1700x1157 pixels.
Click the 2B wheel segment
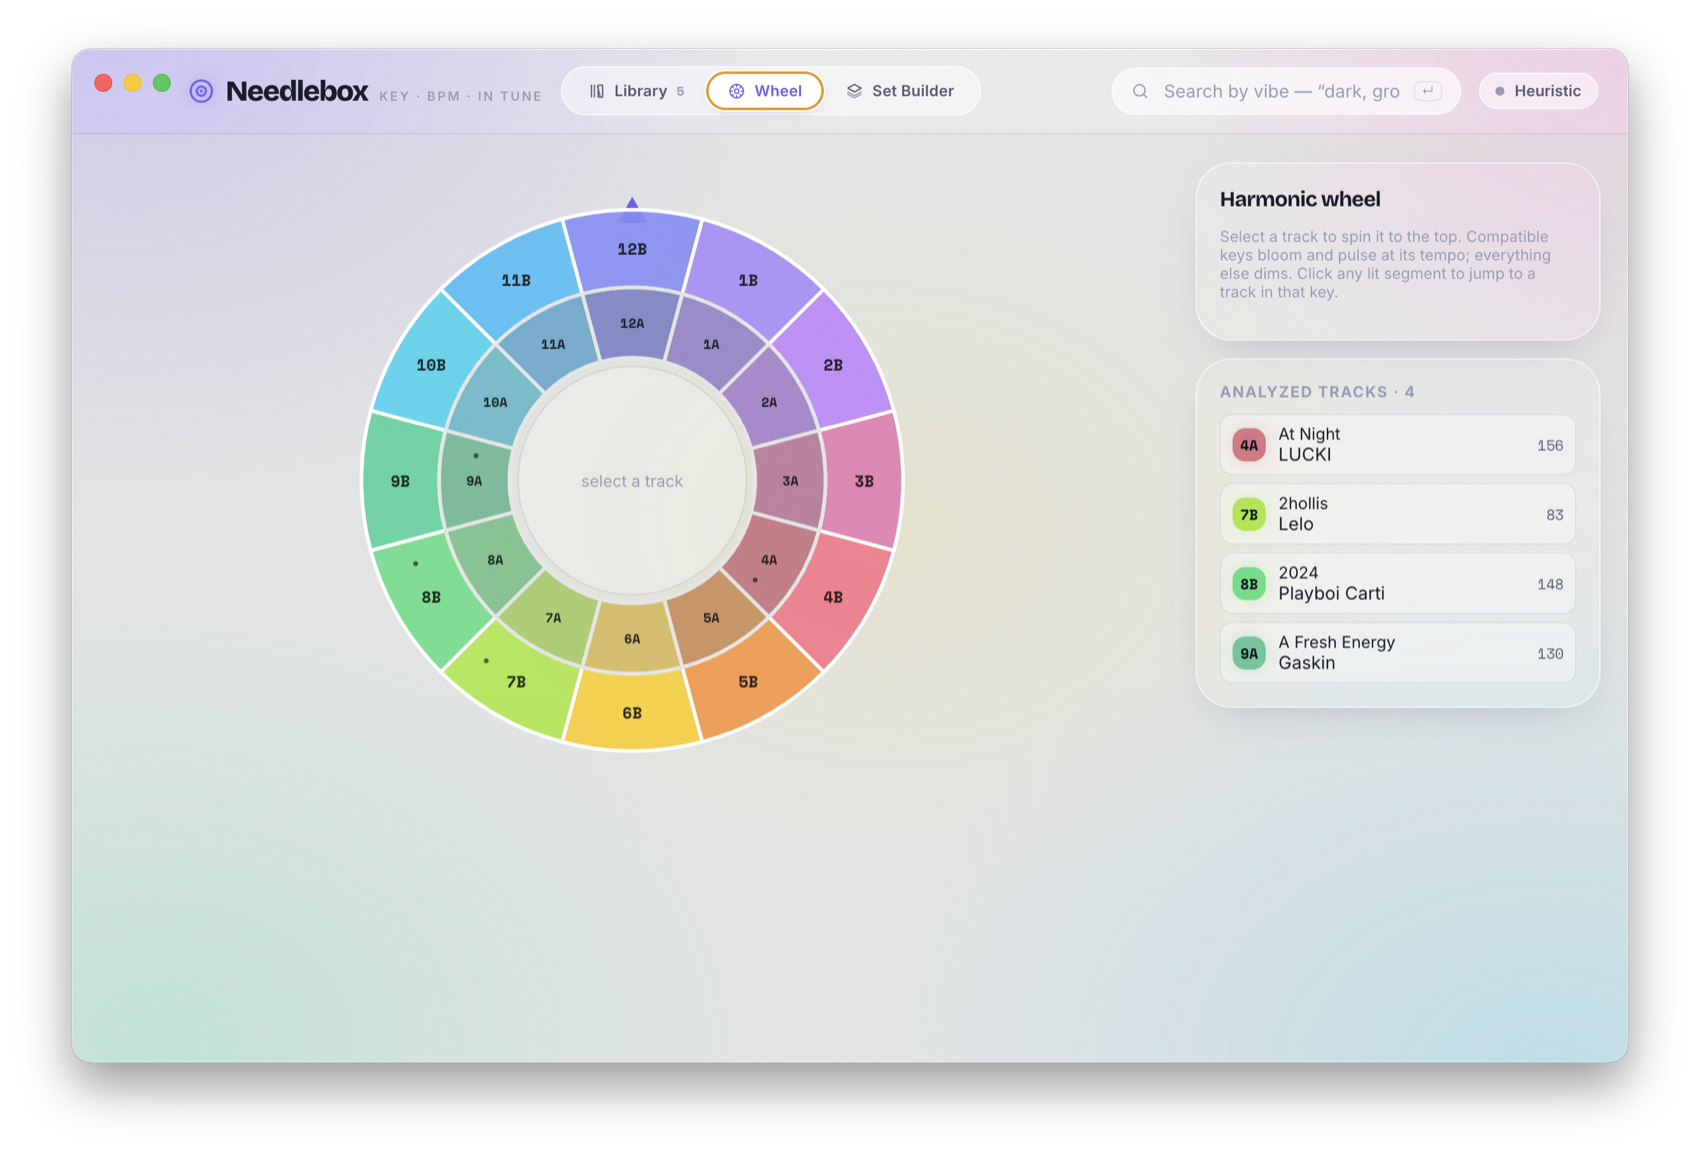point(833,365)
